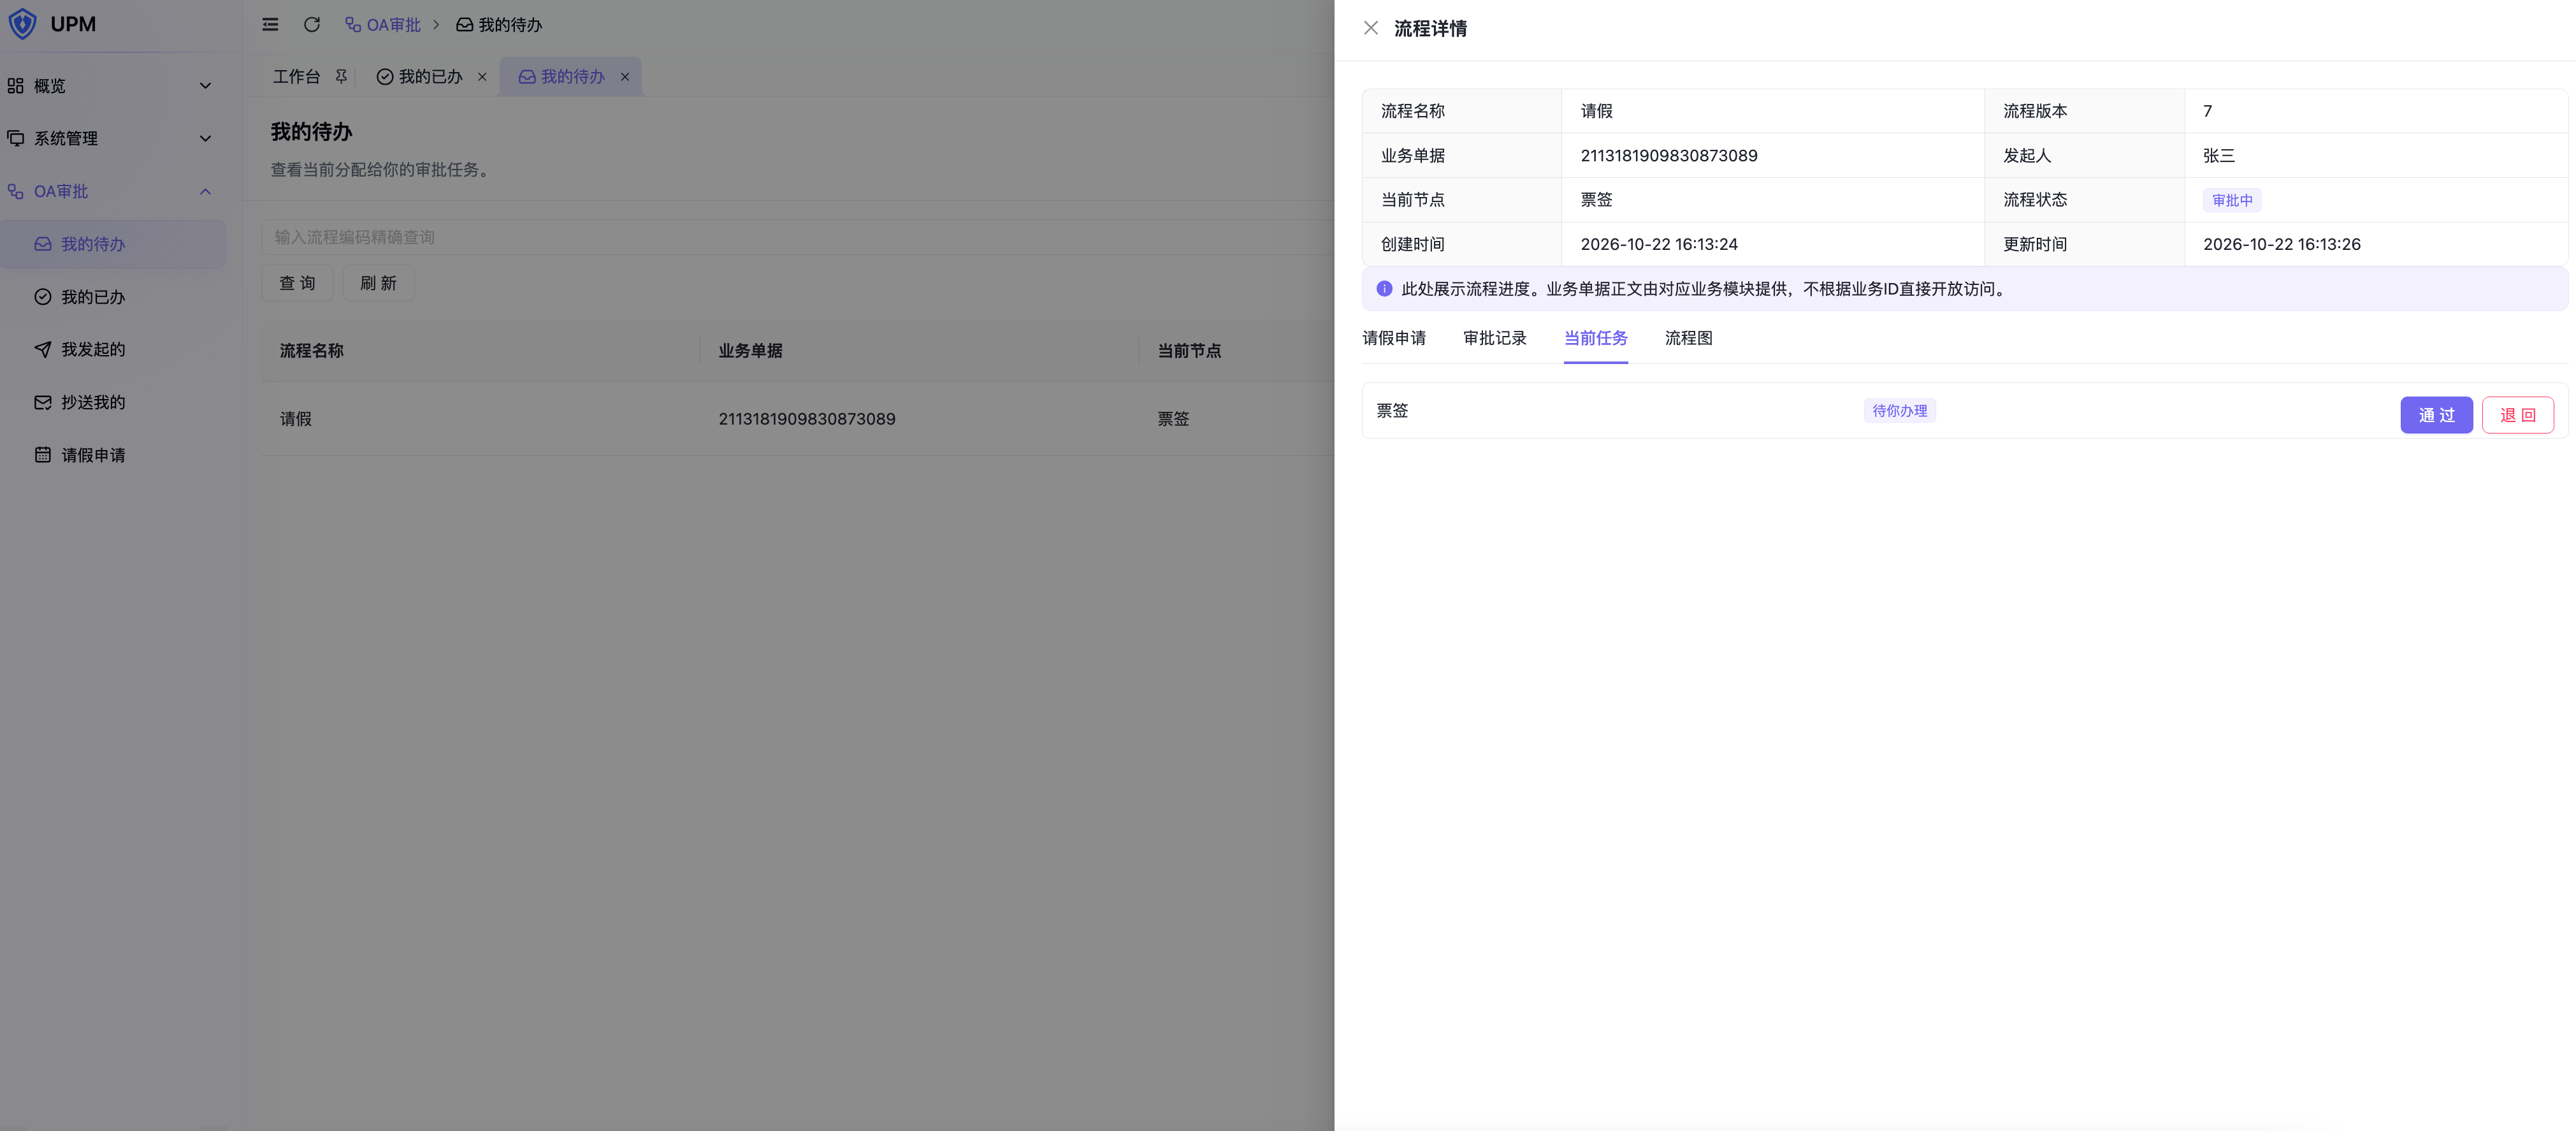
Task: Open 我的待办 in the sidebar
Action: tap(113, 245)
